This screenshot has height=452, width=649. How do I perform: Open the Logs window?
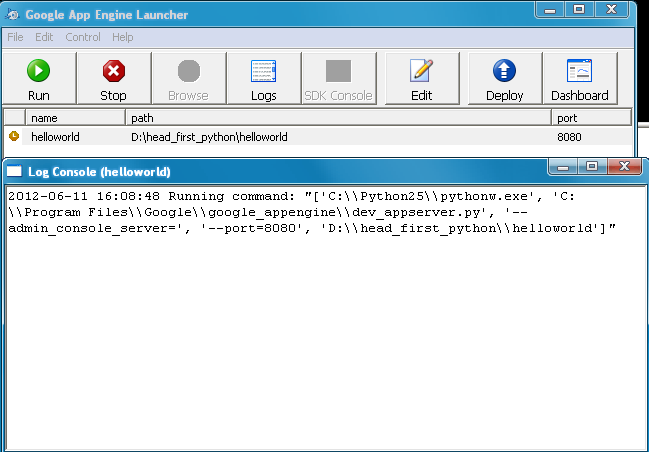[264, 78]
